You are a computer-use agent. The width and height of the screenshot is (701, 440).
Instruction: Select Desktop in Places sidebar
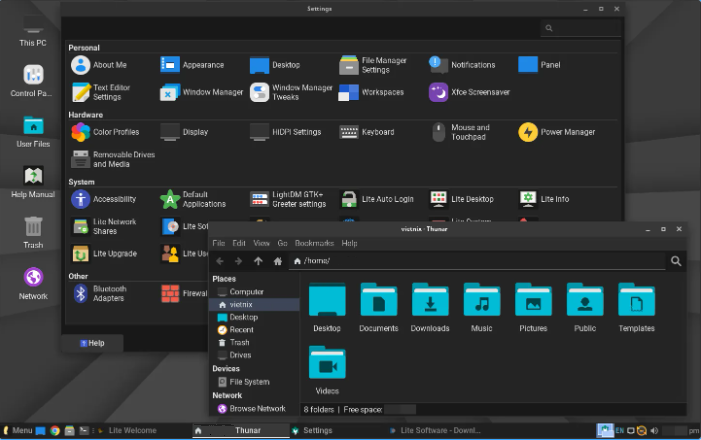(254, 317)
